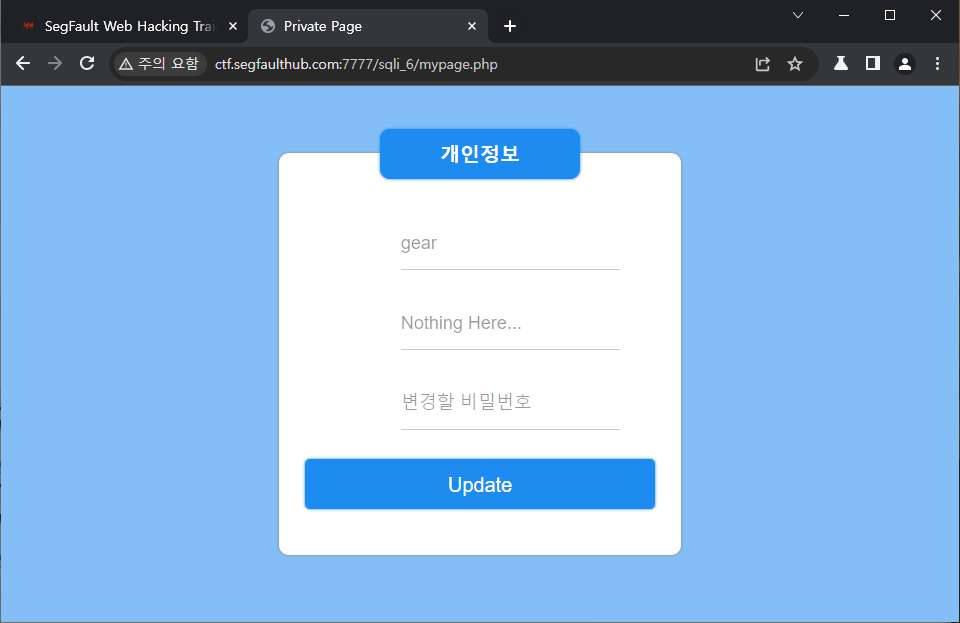Close the SegFault Web Hacking tab
The width and height of the screenshot is (960, 623).
(233, 26)
